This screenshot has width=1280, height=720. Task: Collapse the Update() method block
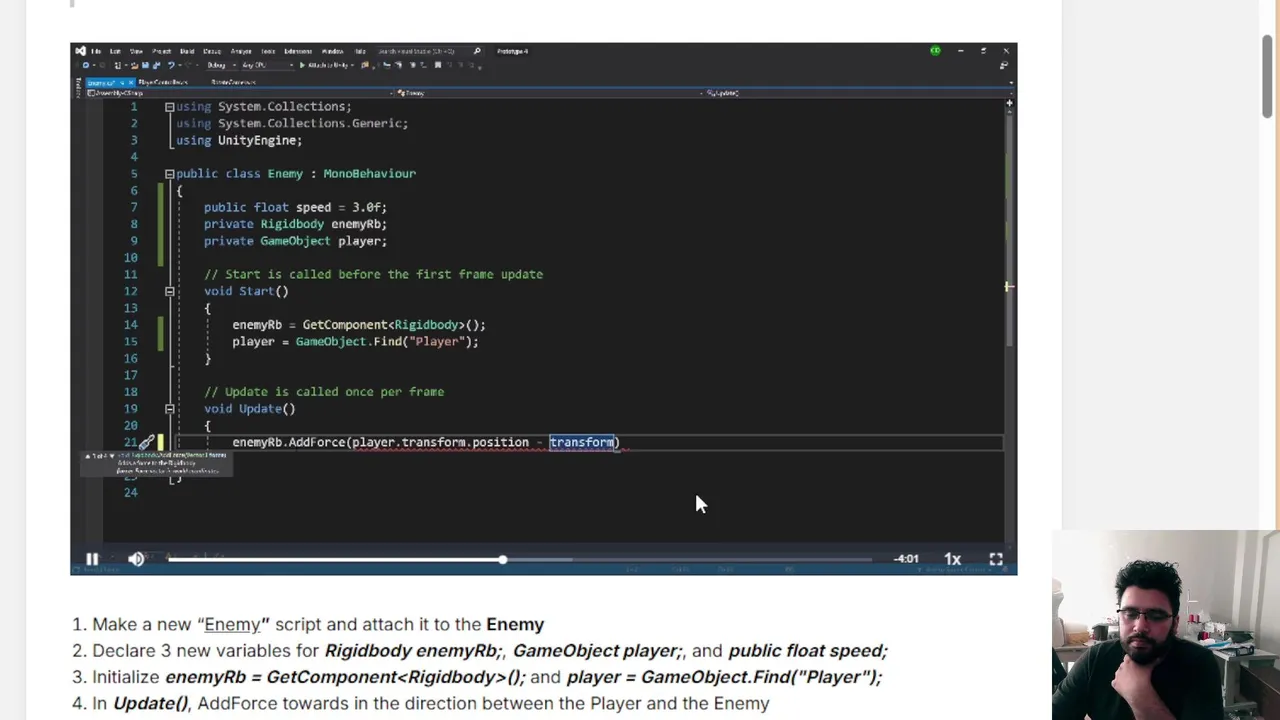(169, 409)
